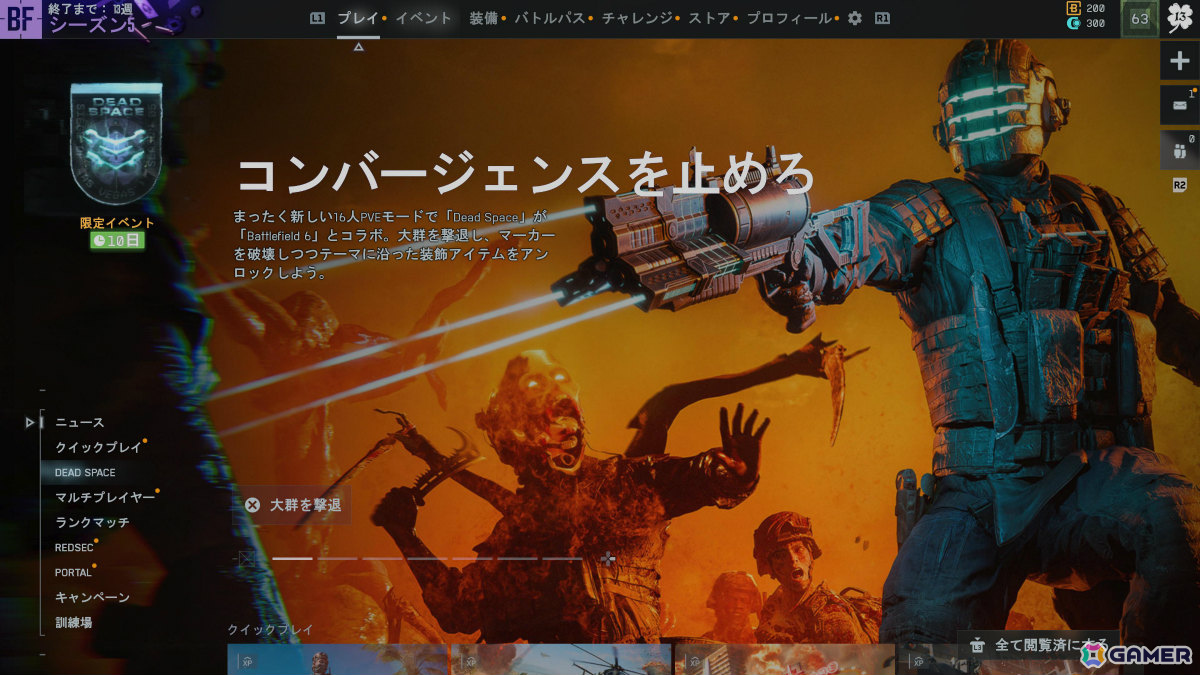
Task: Open the quick play thumbnail showing an explosion
Action: (x=785, y=659)
